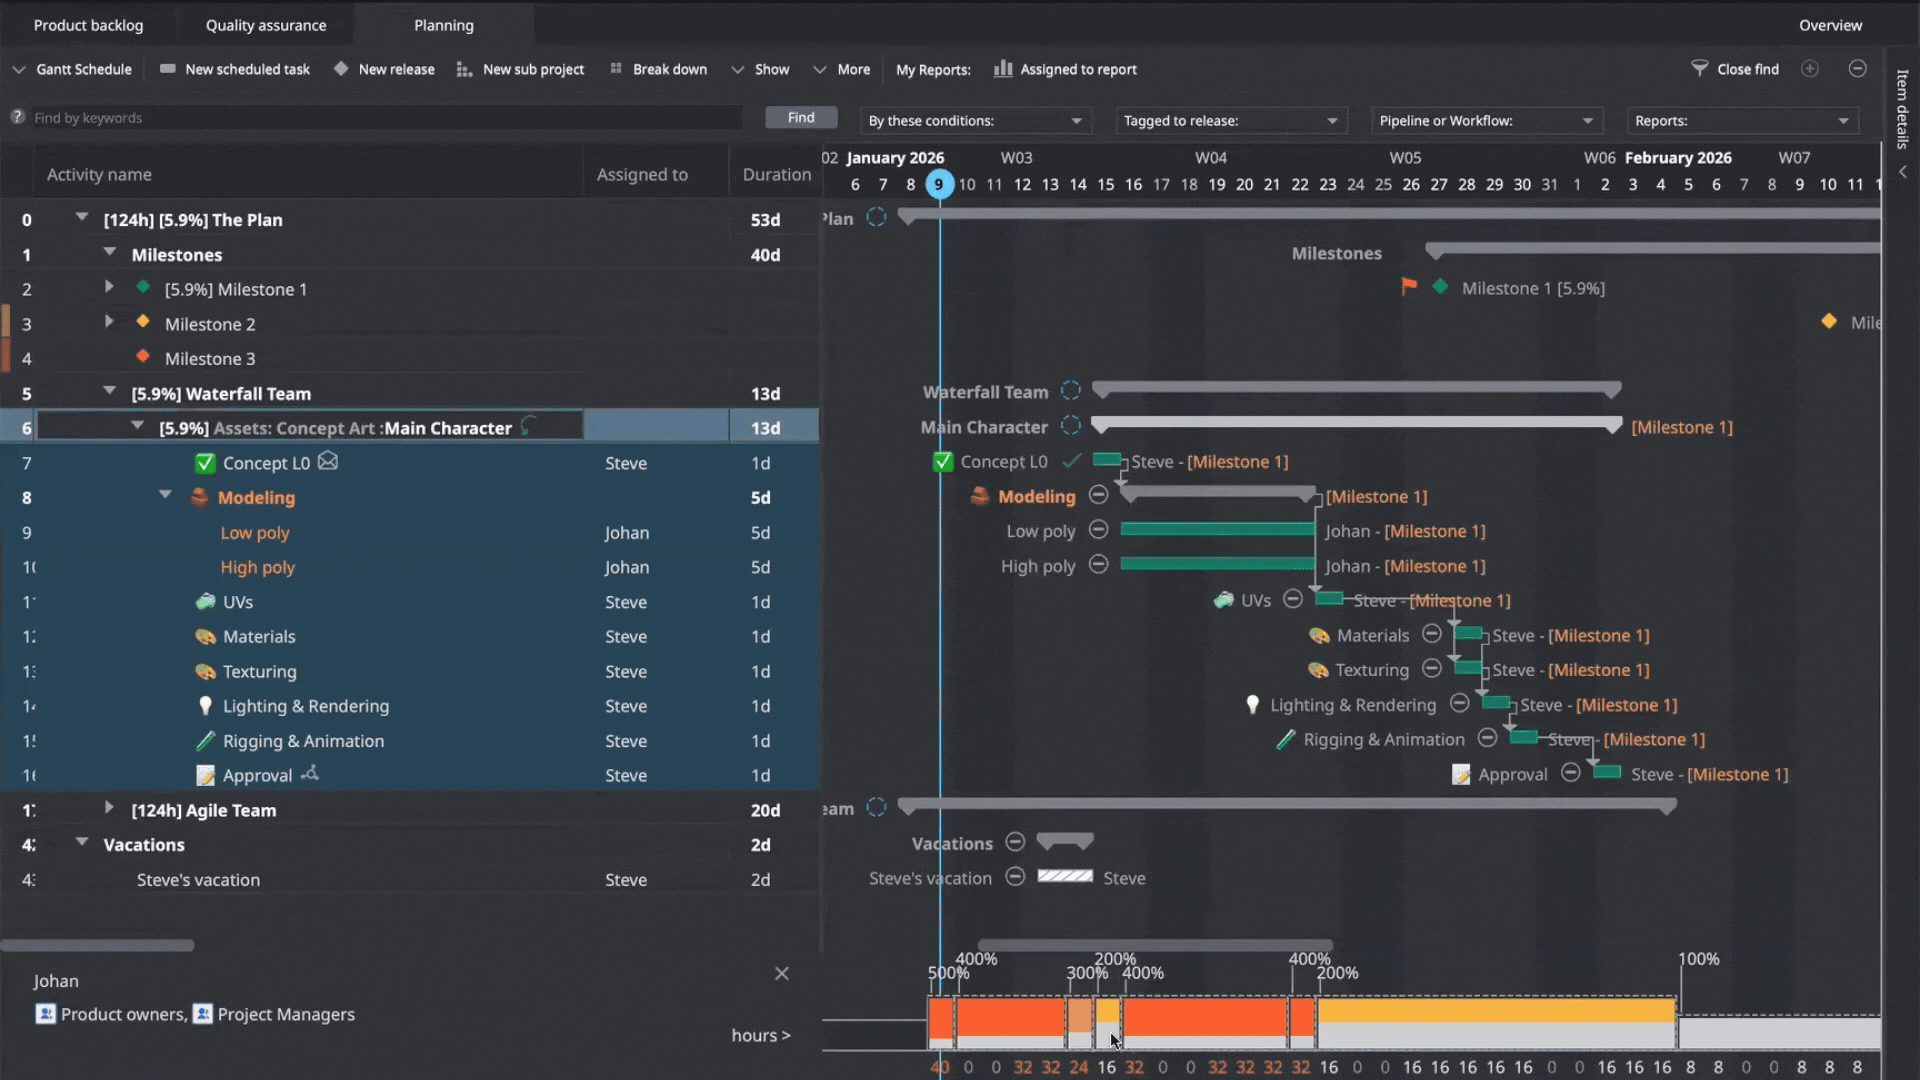Collapse the Modeling task group
The width and height of the screenshot is (1920, 1080).
tap(165, 495)
